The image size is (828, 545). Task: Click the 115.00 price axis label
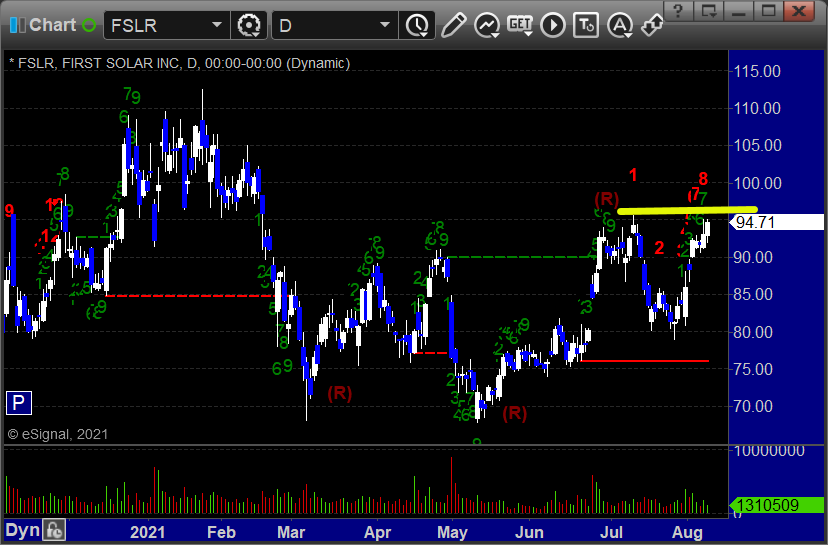tap(757, 71)
